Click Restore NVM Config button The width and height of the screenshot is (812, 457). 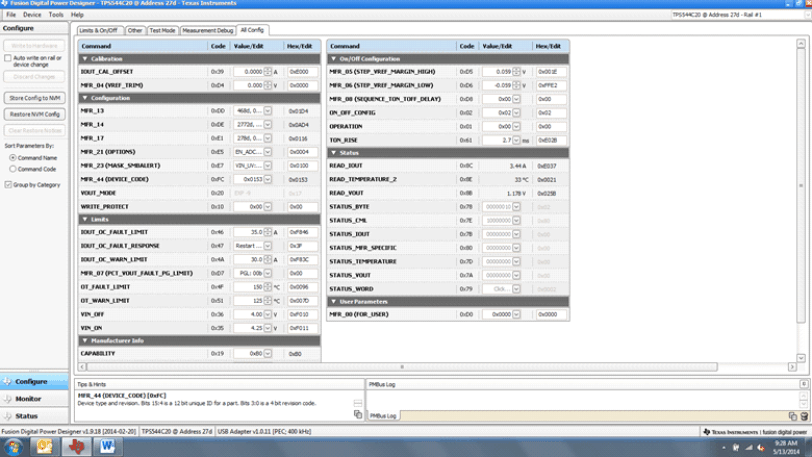(x=35, y=114)
